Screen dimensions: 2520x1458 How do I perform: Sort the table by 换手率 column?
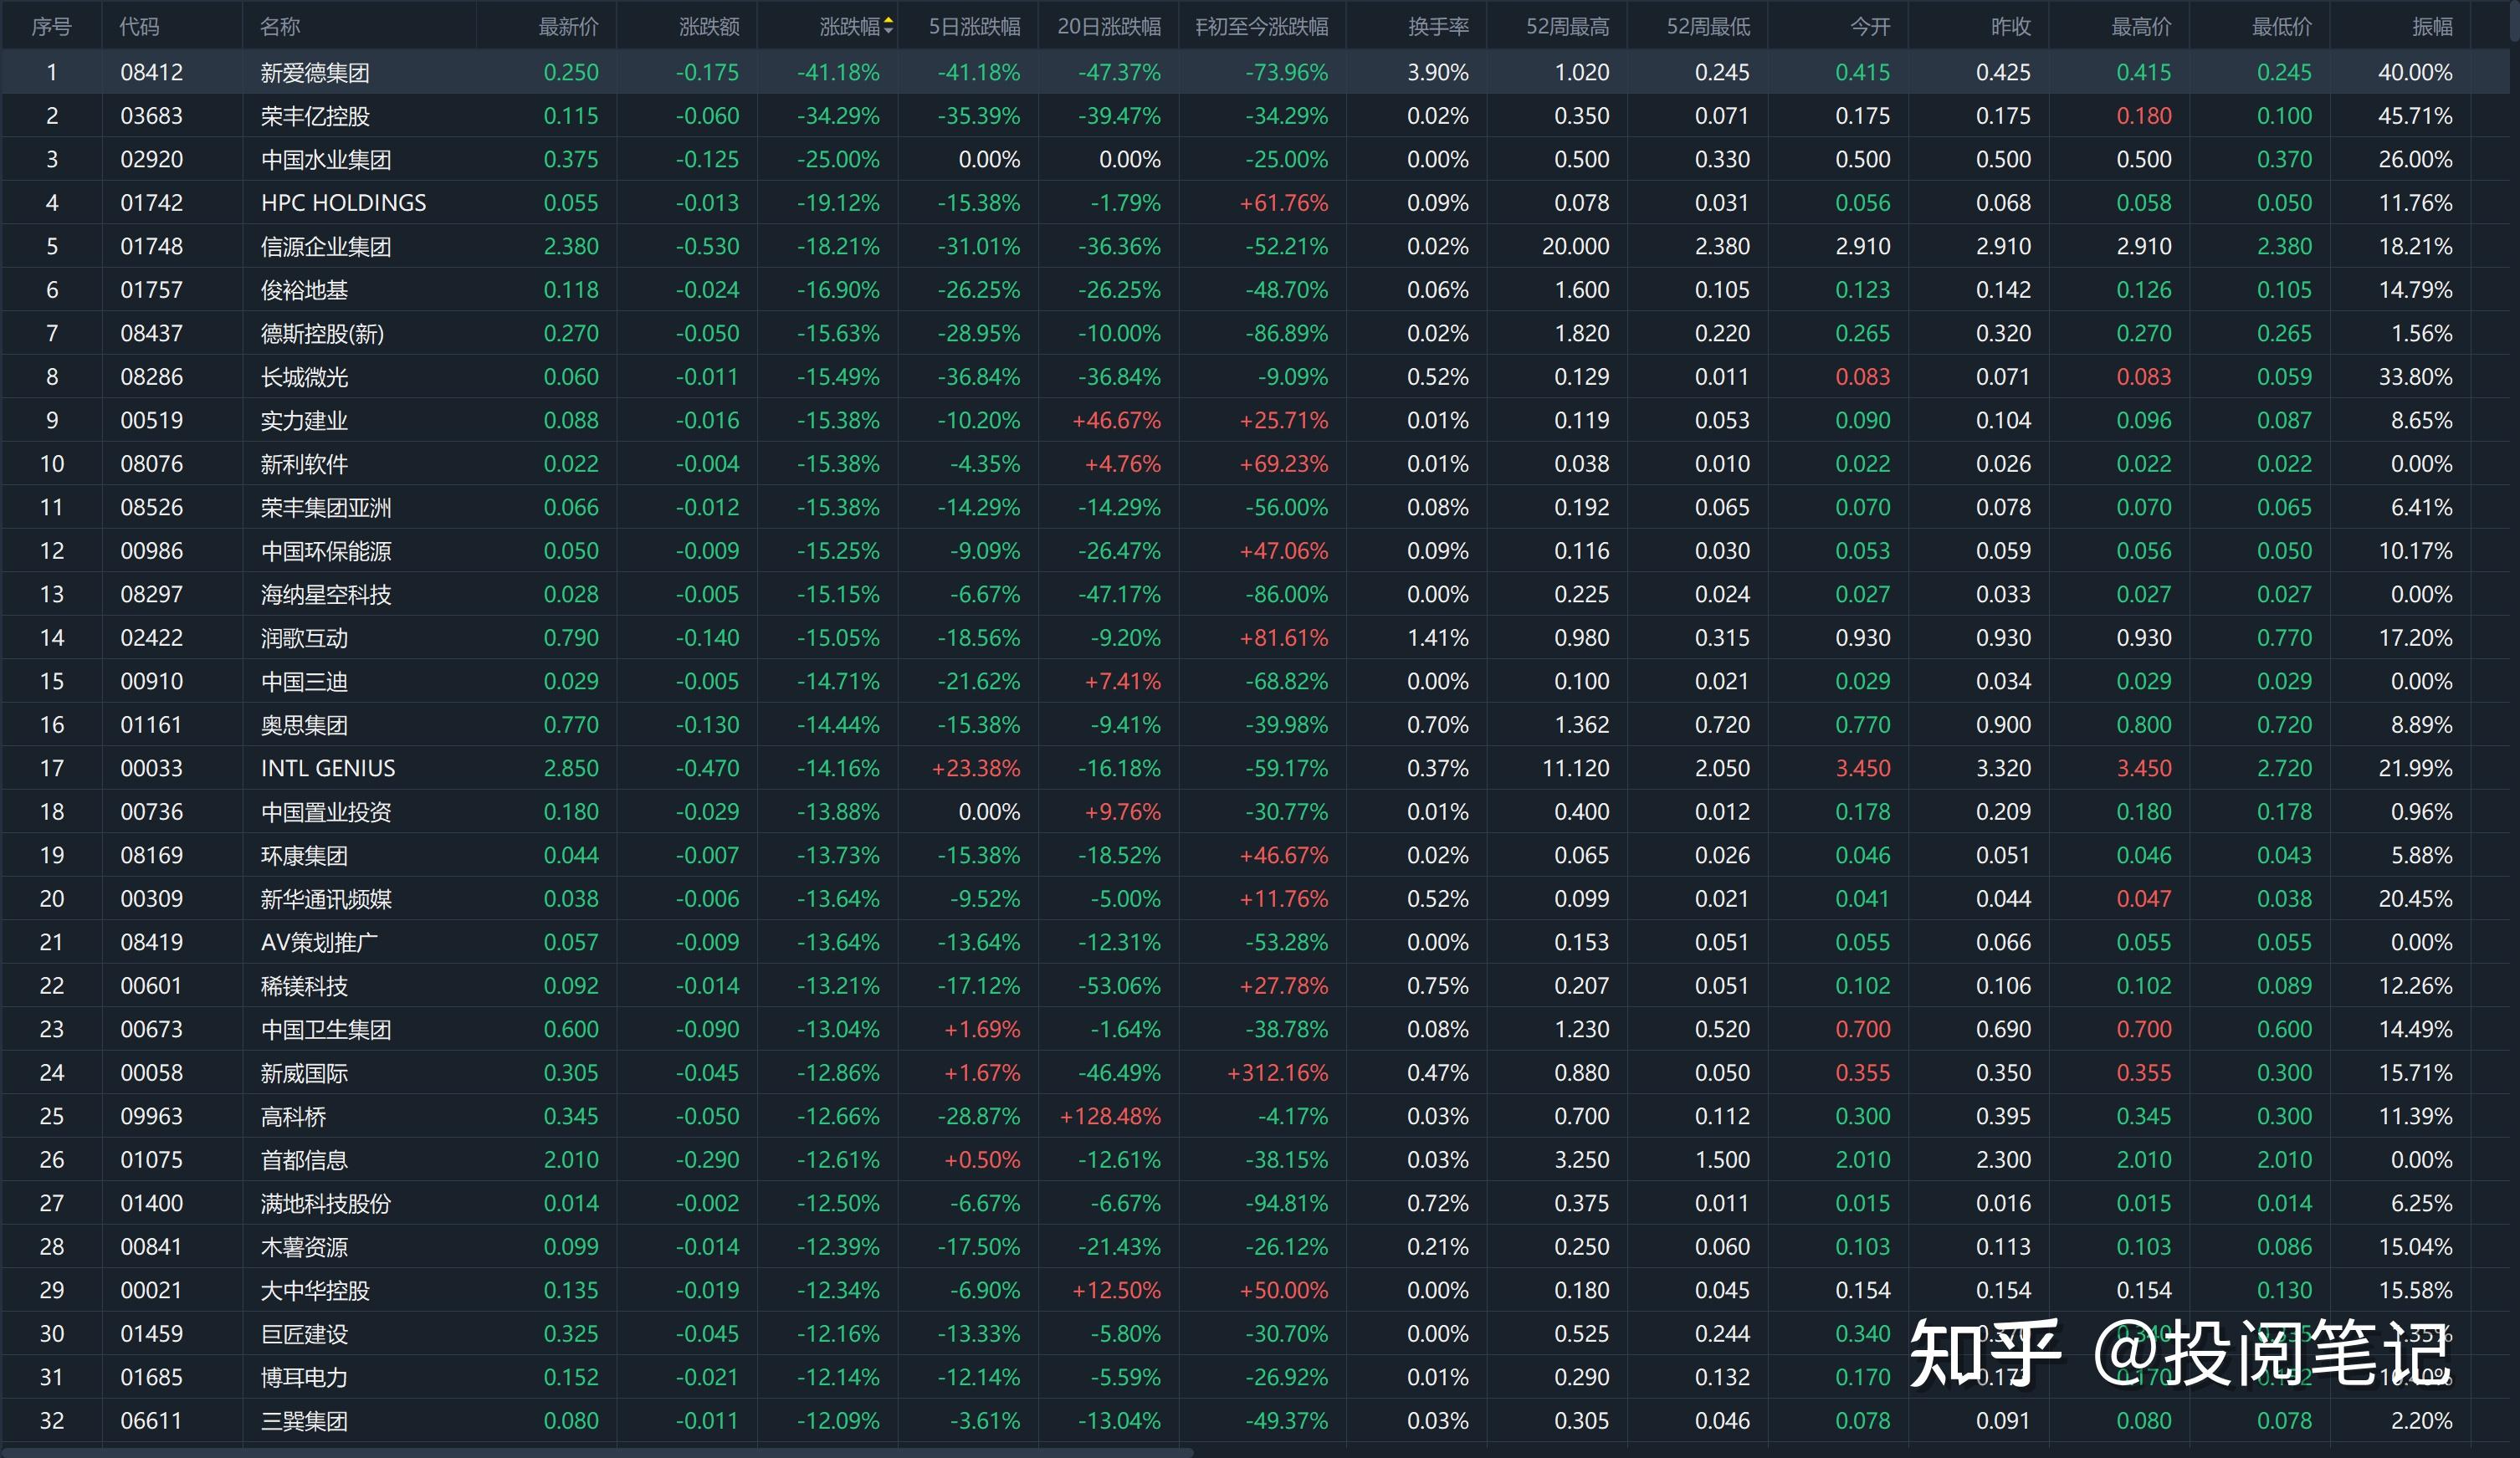(x=1438, y=27)
